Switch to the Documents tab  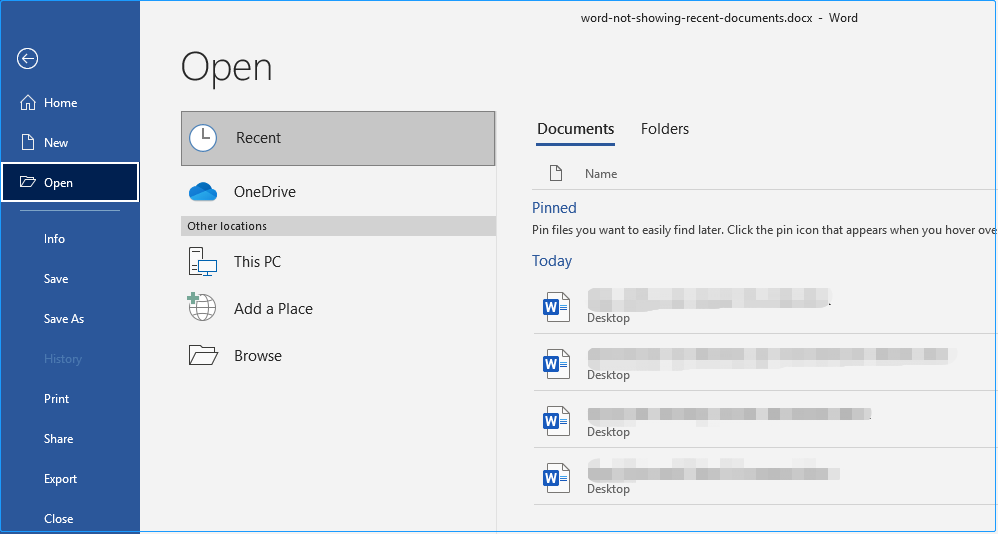[x=575, y=129]
